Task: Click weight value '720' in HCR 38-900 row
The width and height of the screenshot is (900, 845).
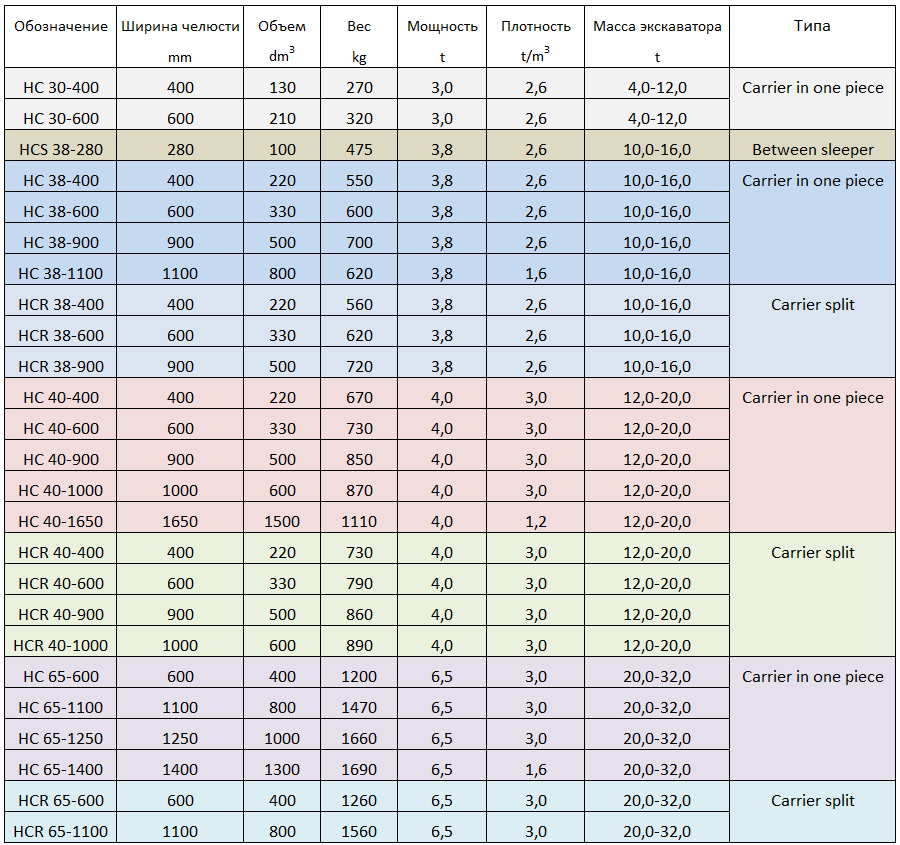Action: 359,366
